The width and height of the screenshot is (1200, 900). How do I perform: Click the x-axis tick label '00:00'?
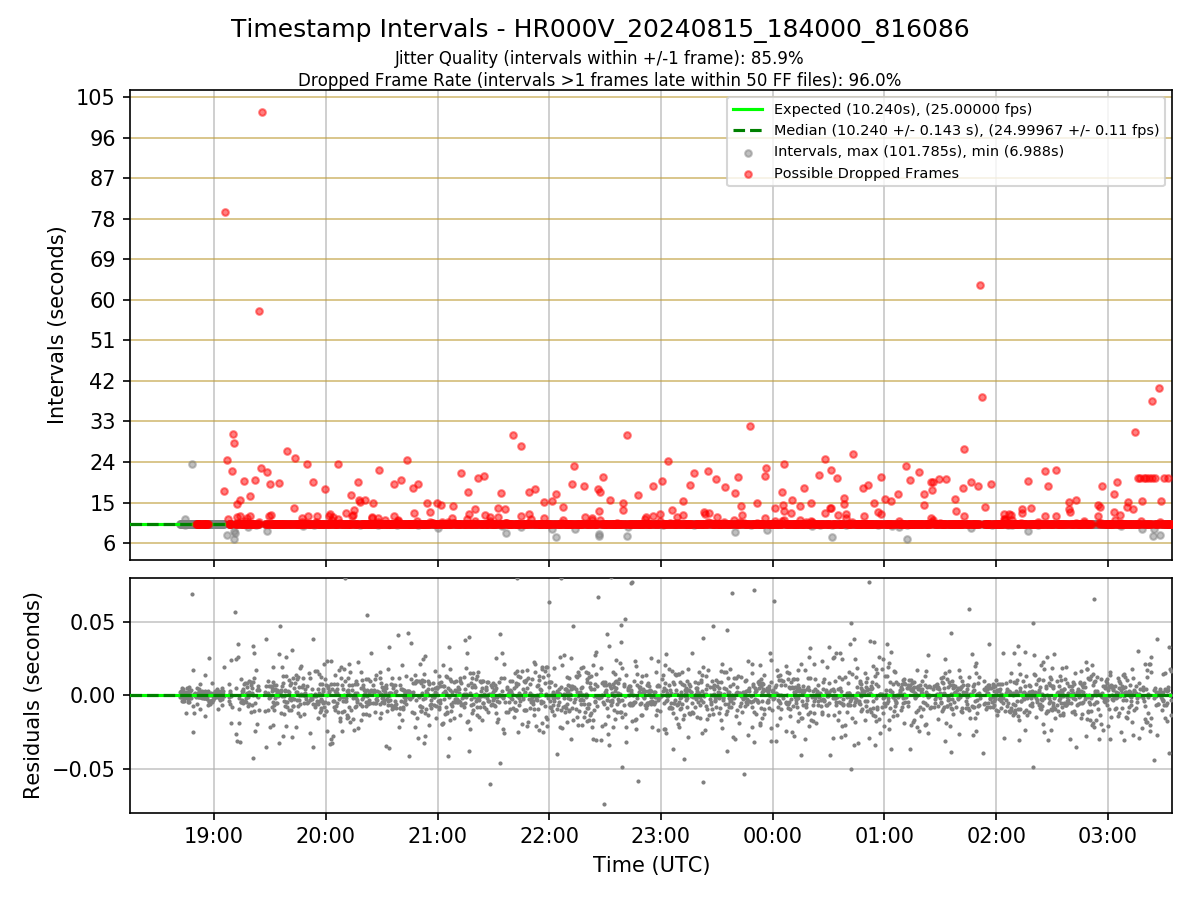click(773, 834)
